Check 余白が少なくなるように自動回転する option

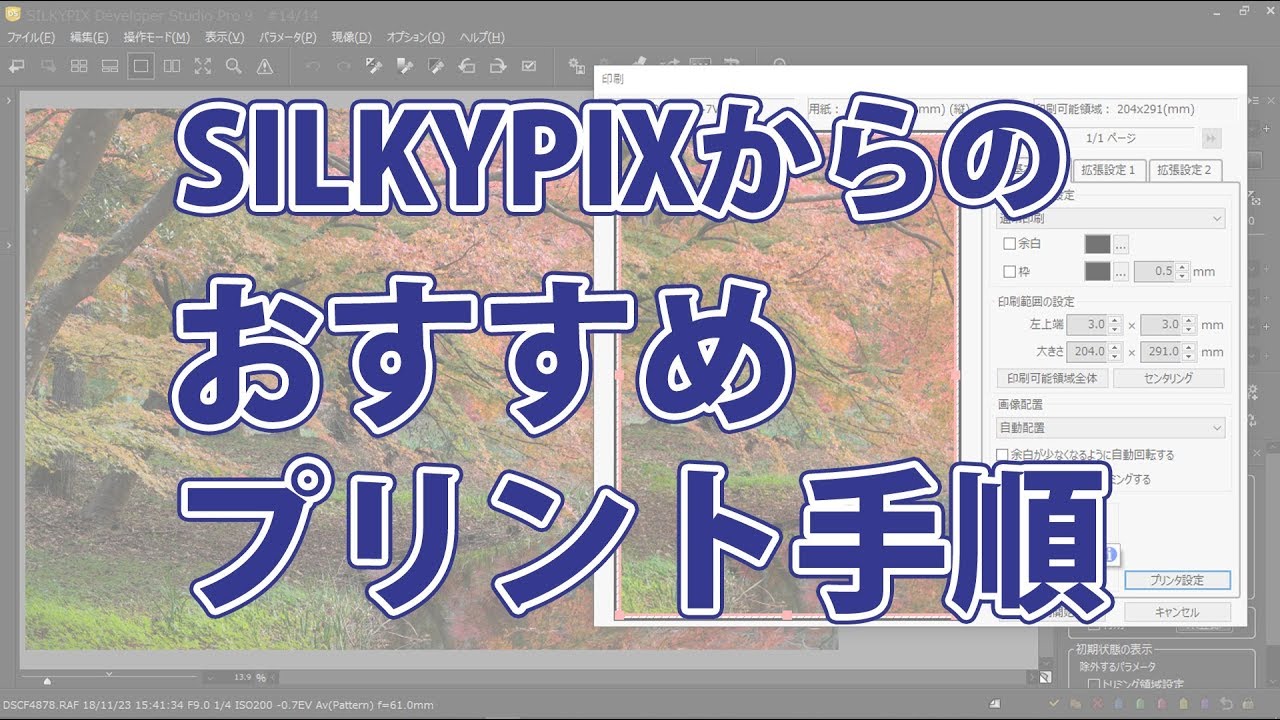pos(1003,455)
